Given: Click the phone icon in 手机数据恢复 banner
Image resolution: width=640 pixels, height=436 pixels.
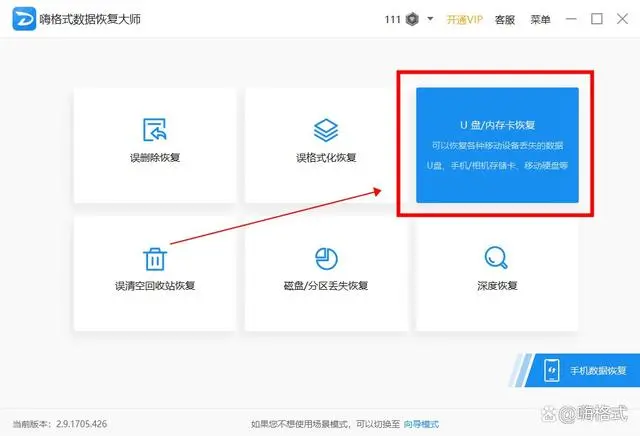Looking at the screenshot, I should 552,370.
